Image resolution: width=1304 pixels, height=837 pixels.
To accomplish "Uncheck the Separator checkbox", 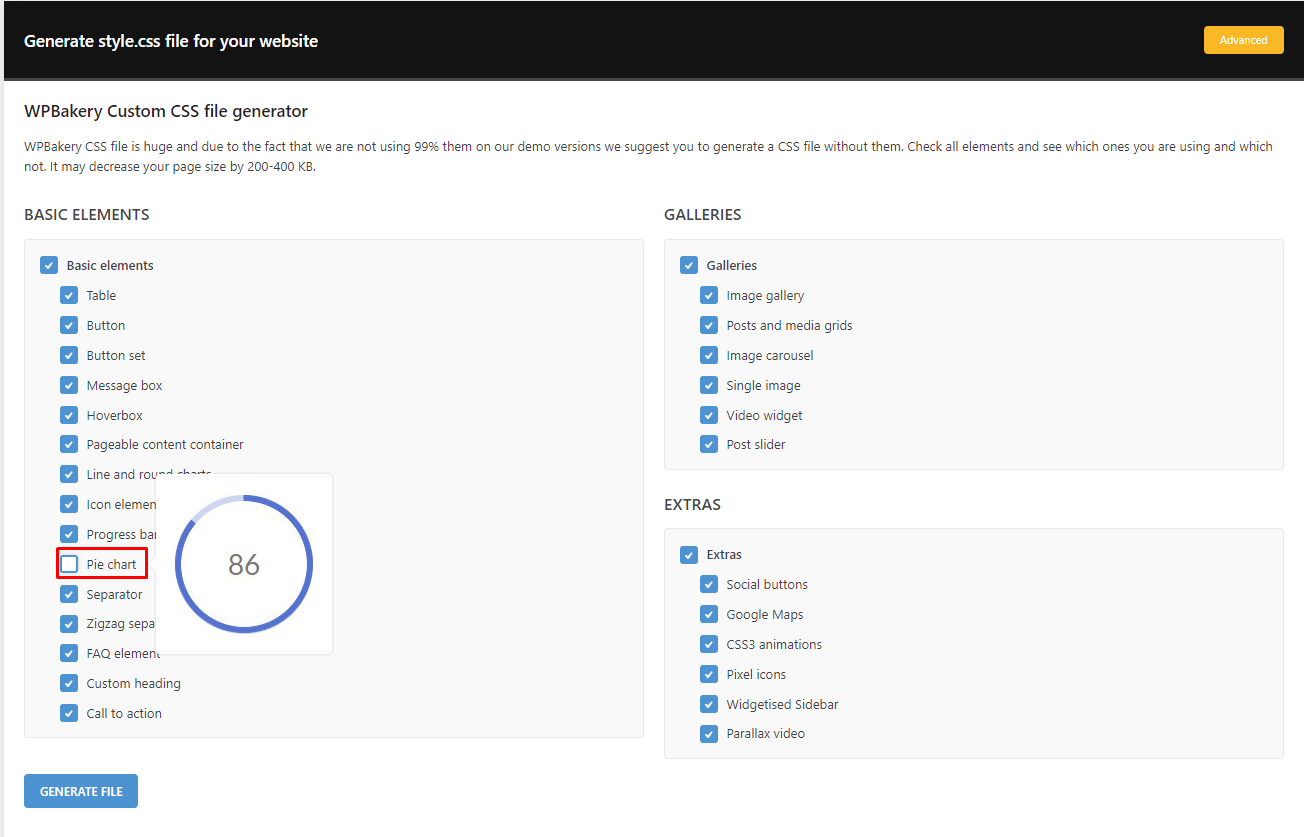I will pos(69,594).
